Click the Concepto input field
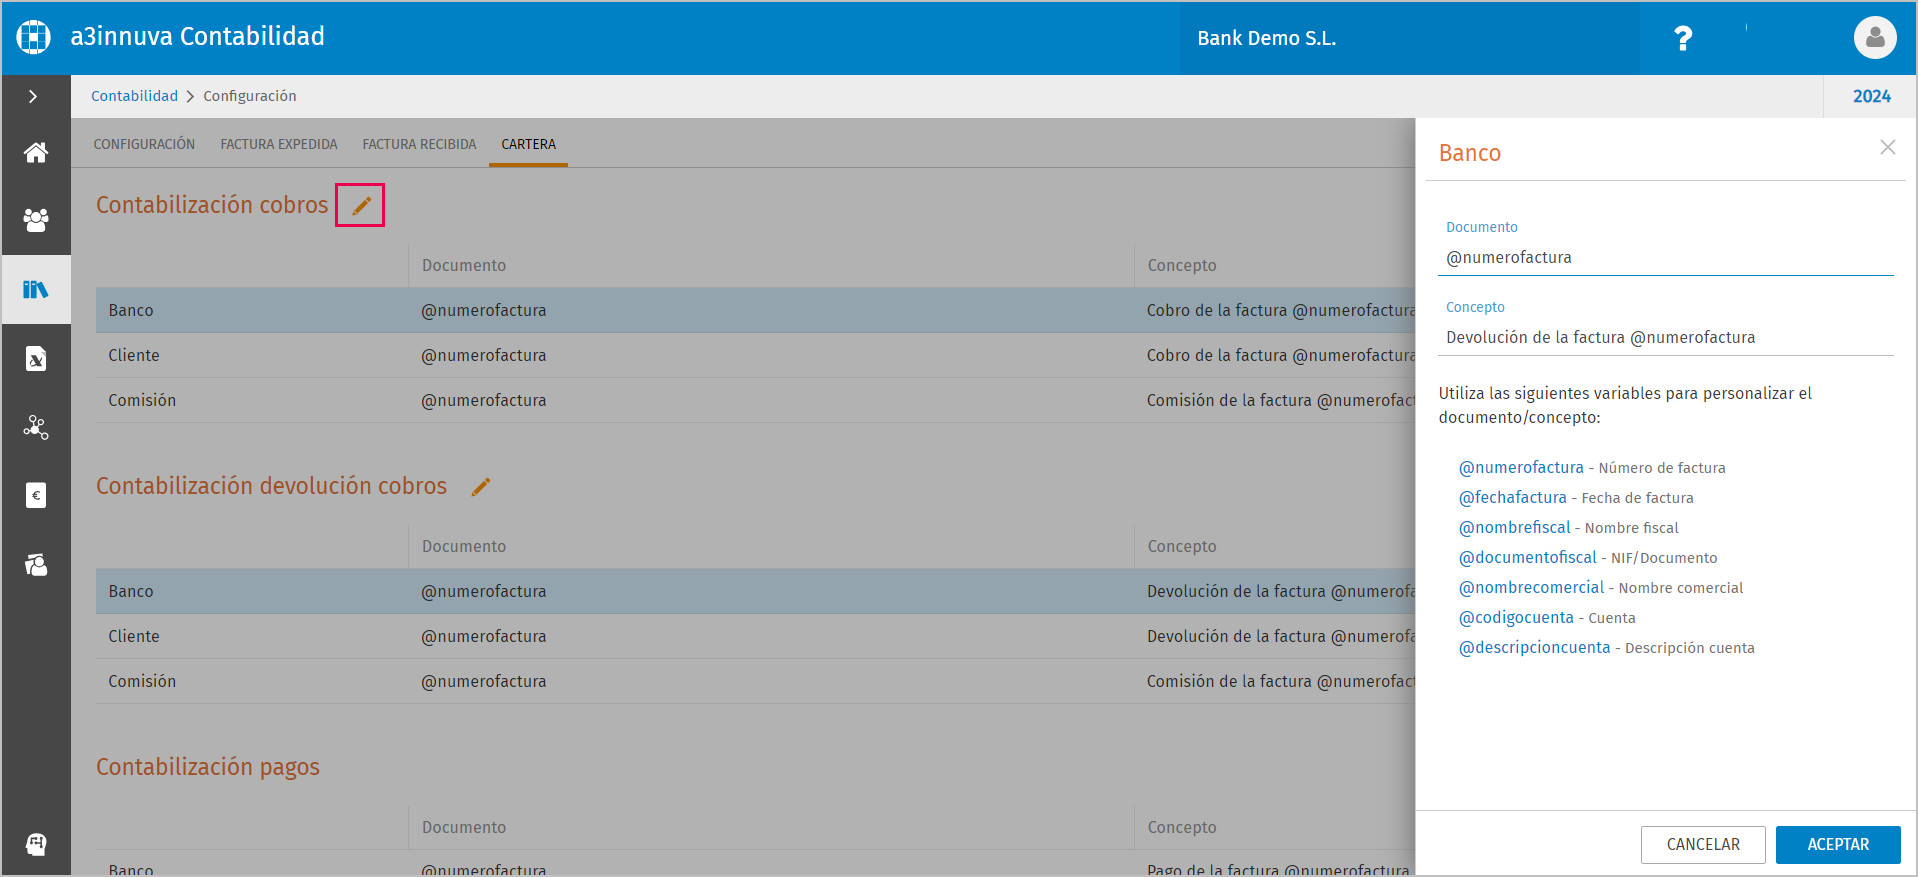This screenshot has width=1918, height=877. tap(1666, 338)
